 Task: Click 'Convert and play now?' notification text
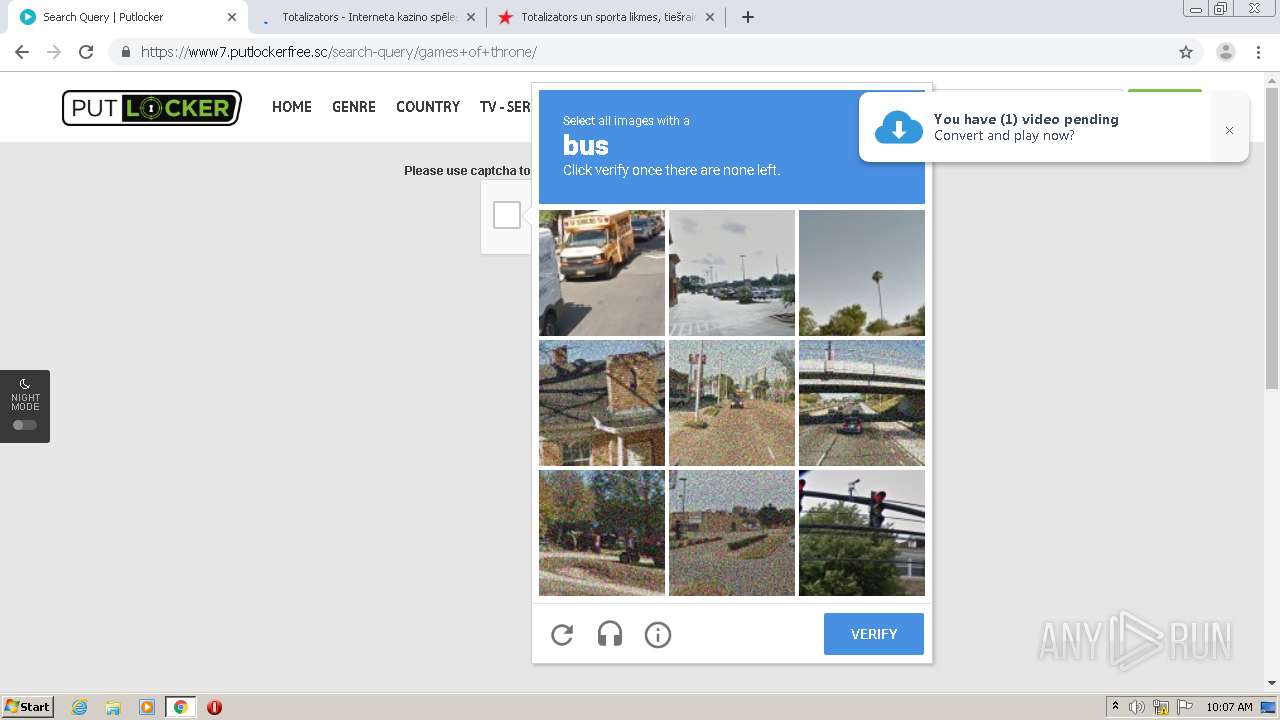(x=1004, y=136)
